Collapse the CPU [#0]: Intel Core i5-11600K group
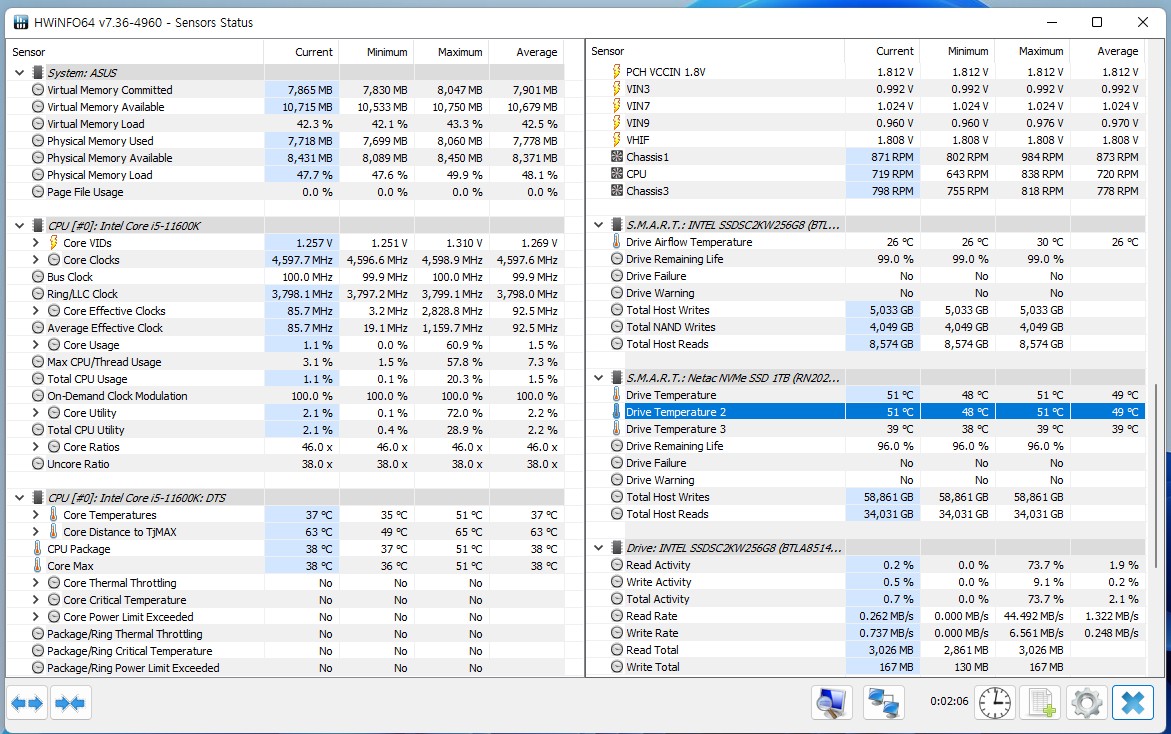The height and width of the screenshot is (734, 1171). click(19, 226)
